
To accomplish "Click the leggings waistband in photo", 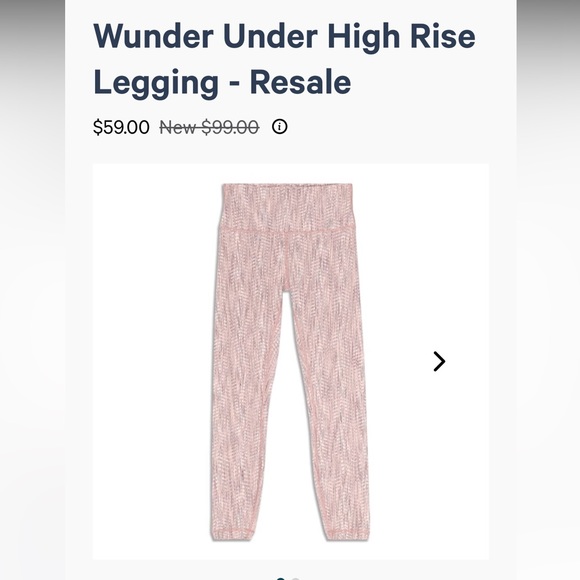I will pyautogui.click(x=287, y=207).
